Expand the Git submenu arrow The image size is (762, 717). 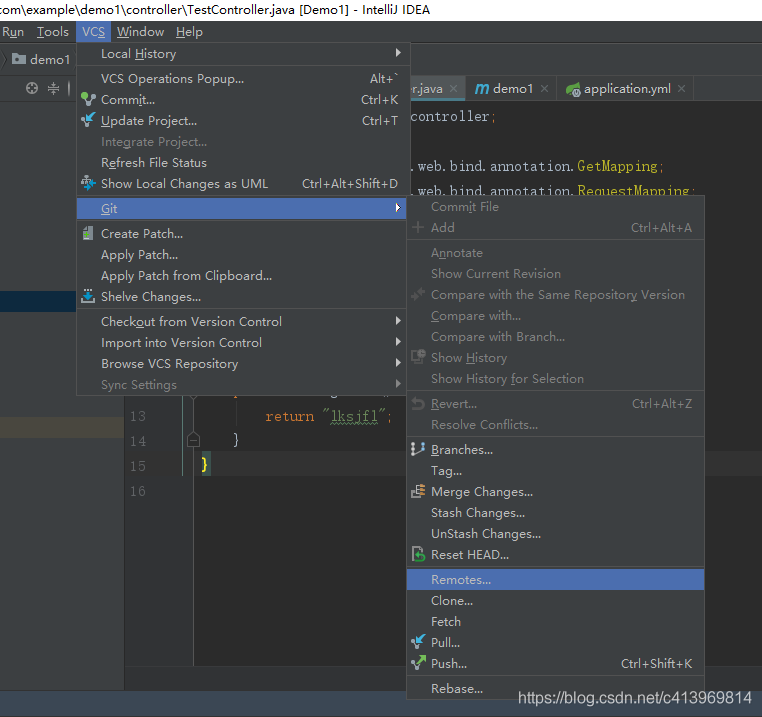398,208
